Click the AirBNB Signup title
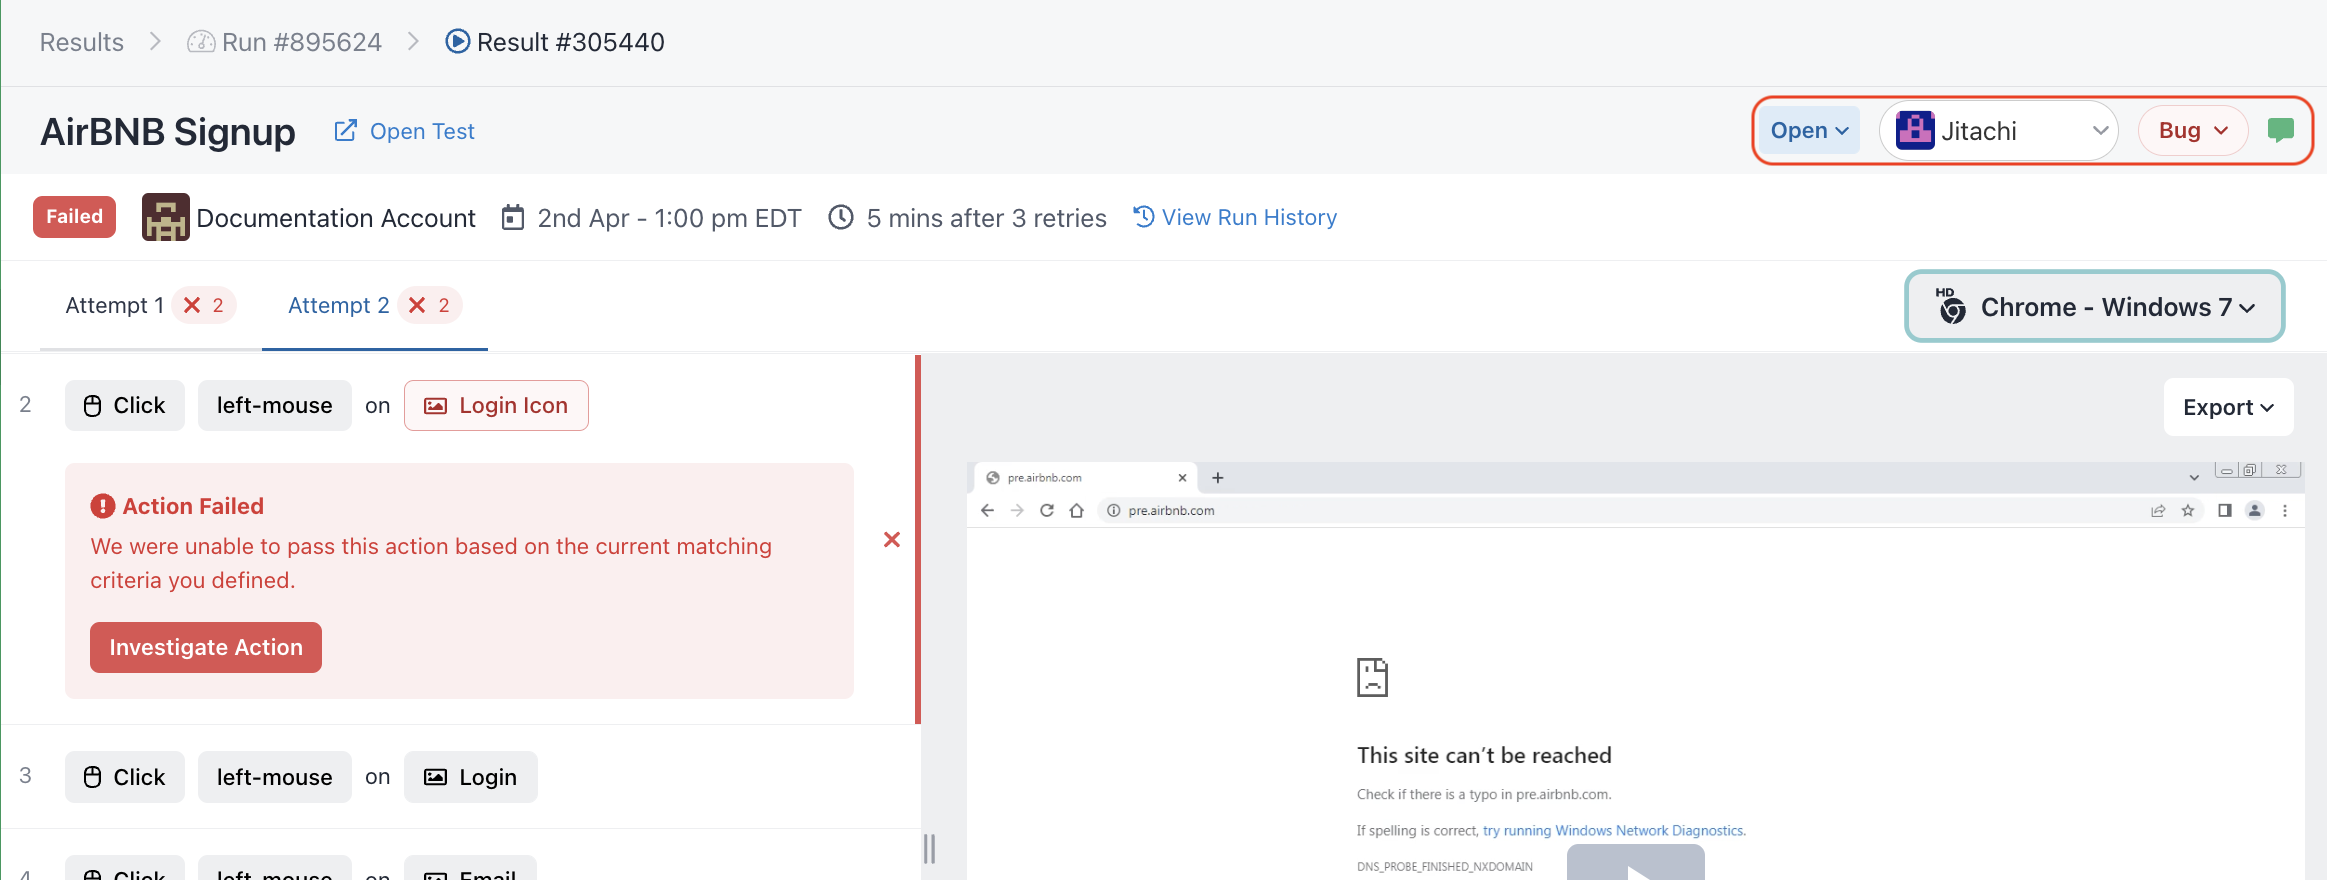Image resolution: width=2327 pixels, height=880 pixels. (x=168, y=131)
